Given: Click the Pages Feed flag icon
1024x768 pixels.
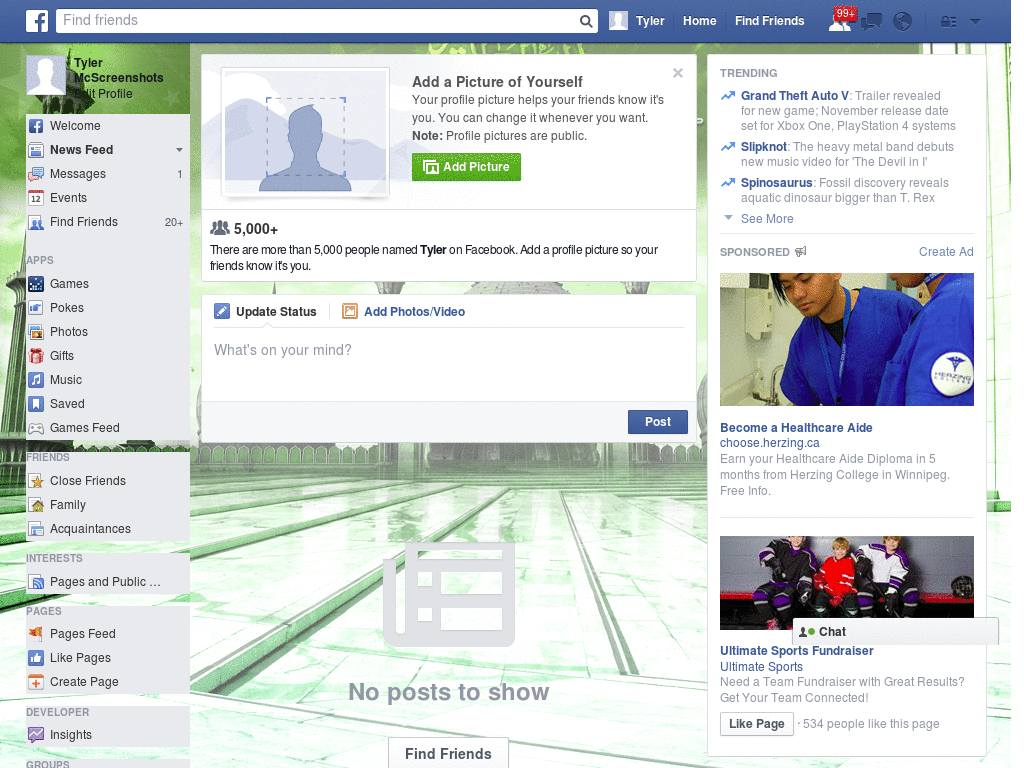Looking at the screenshot, I should tap(36, 633).
